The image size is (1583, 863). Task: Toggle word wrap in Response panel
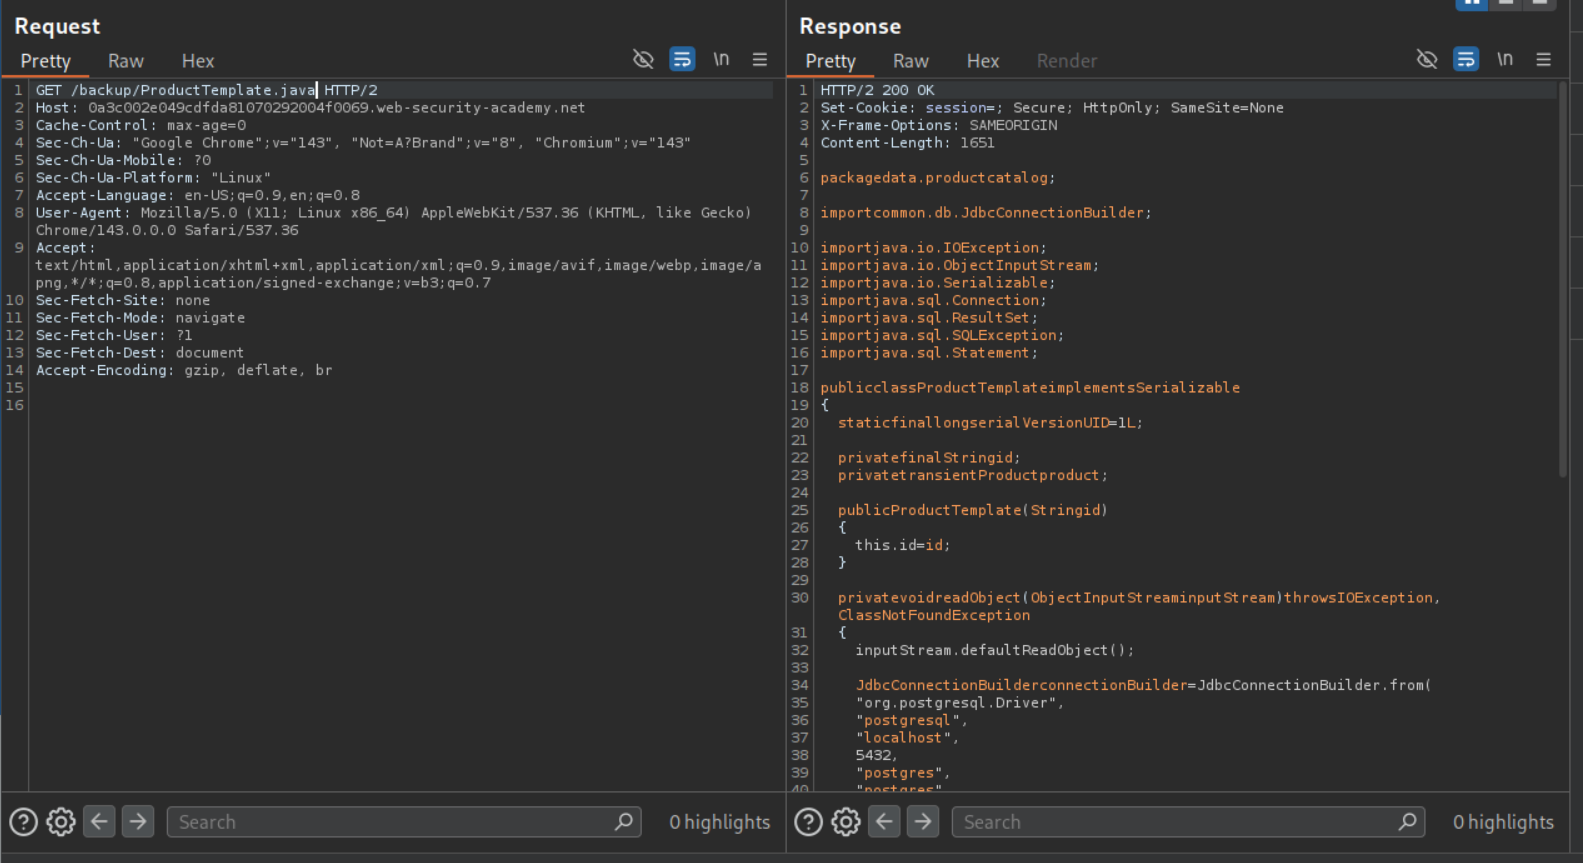tap(1466, 60)
